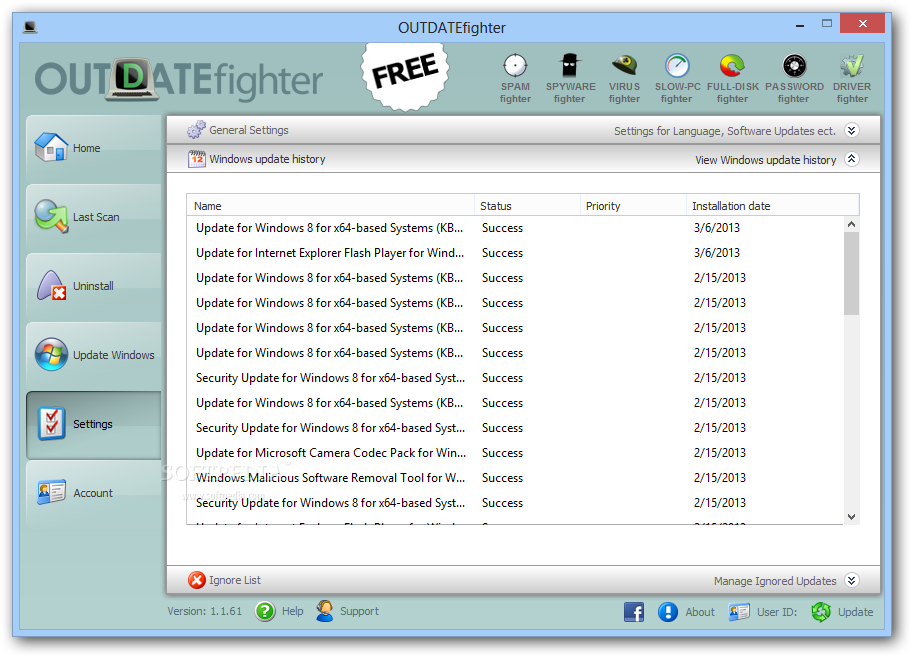
Task: Open PASSWORD fighter icon
Action: pos(794,78)
